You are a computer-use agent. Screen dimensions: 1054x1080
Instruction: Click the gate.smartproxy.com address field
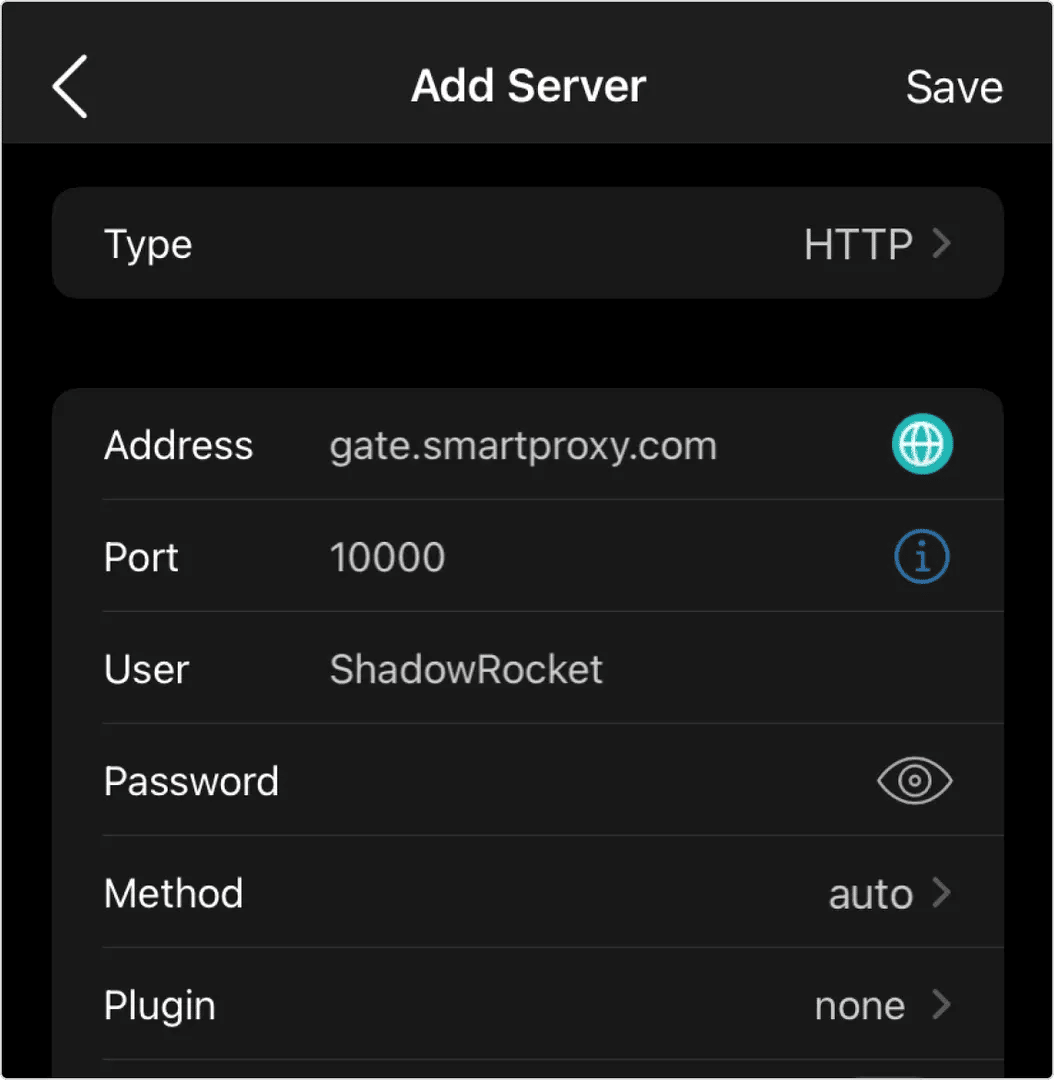(523, 446)
